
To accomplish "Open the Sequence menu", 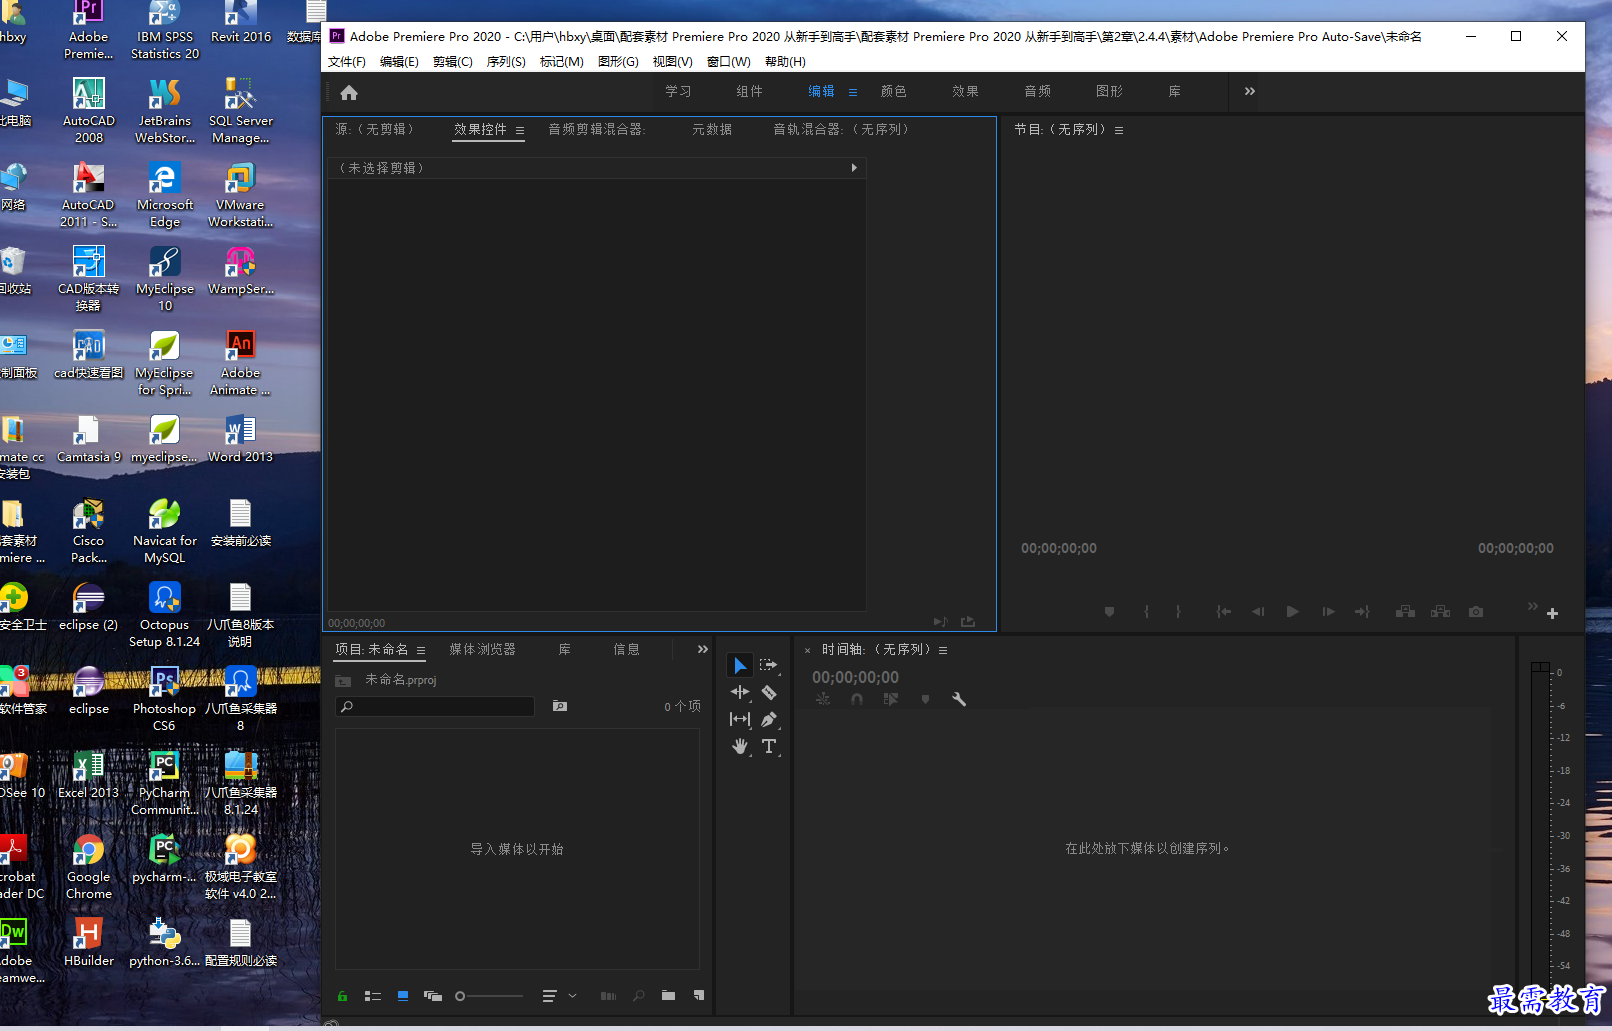I will pos(506,62).
